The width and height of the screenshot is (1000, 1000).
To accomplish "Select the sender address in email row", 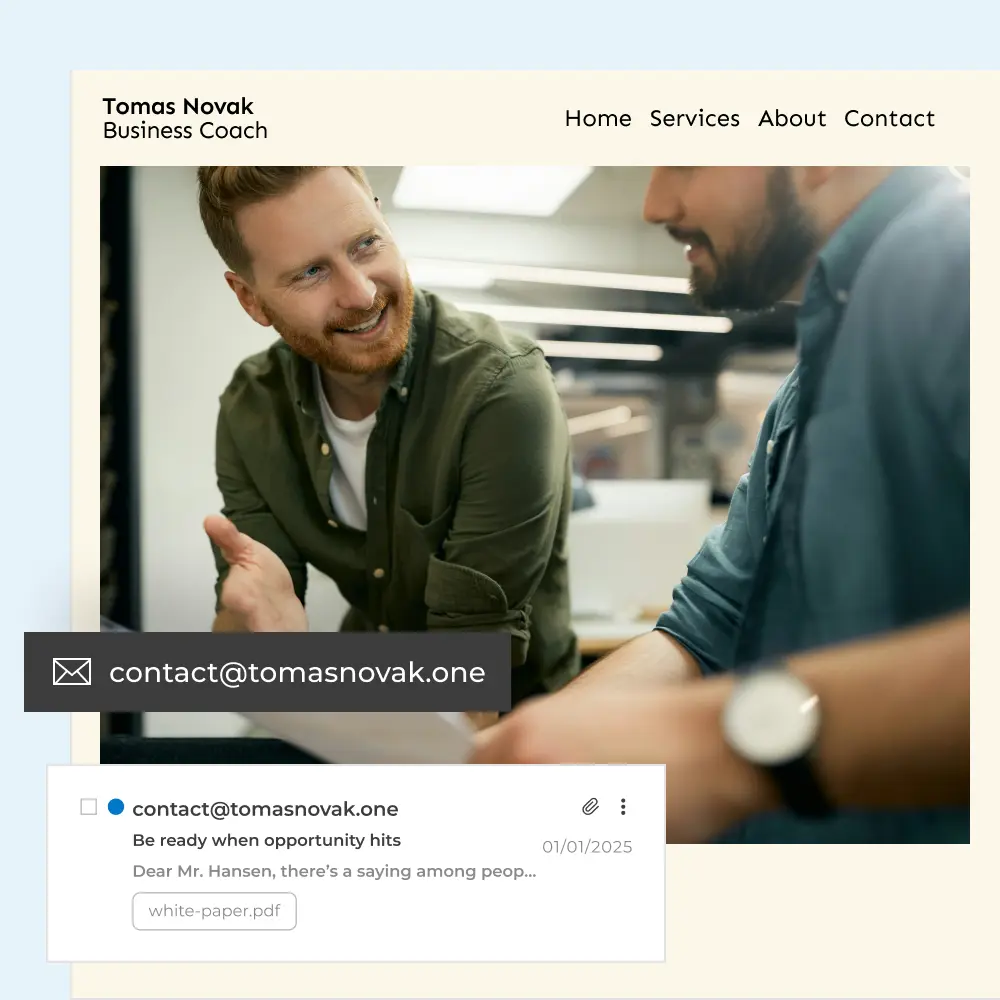I will [265, 809].
